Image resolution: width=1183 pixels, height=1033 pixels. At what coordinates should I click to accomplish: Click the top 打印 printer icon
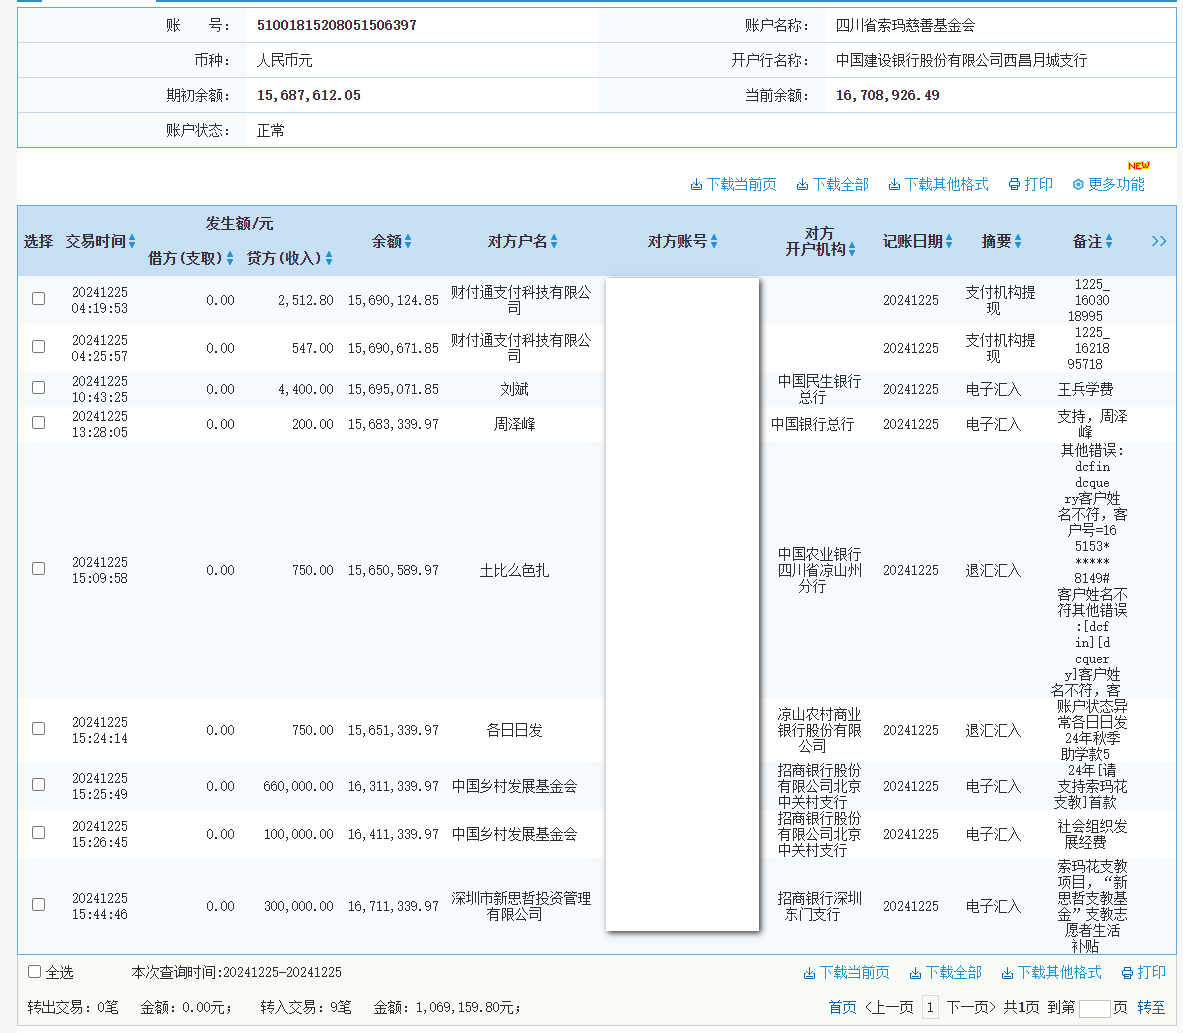[x=1015, y=185]
